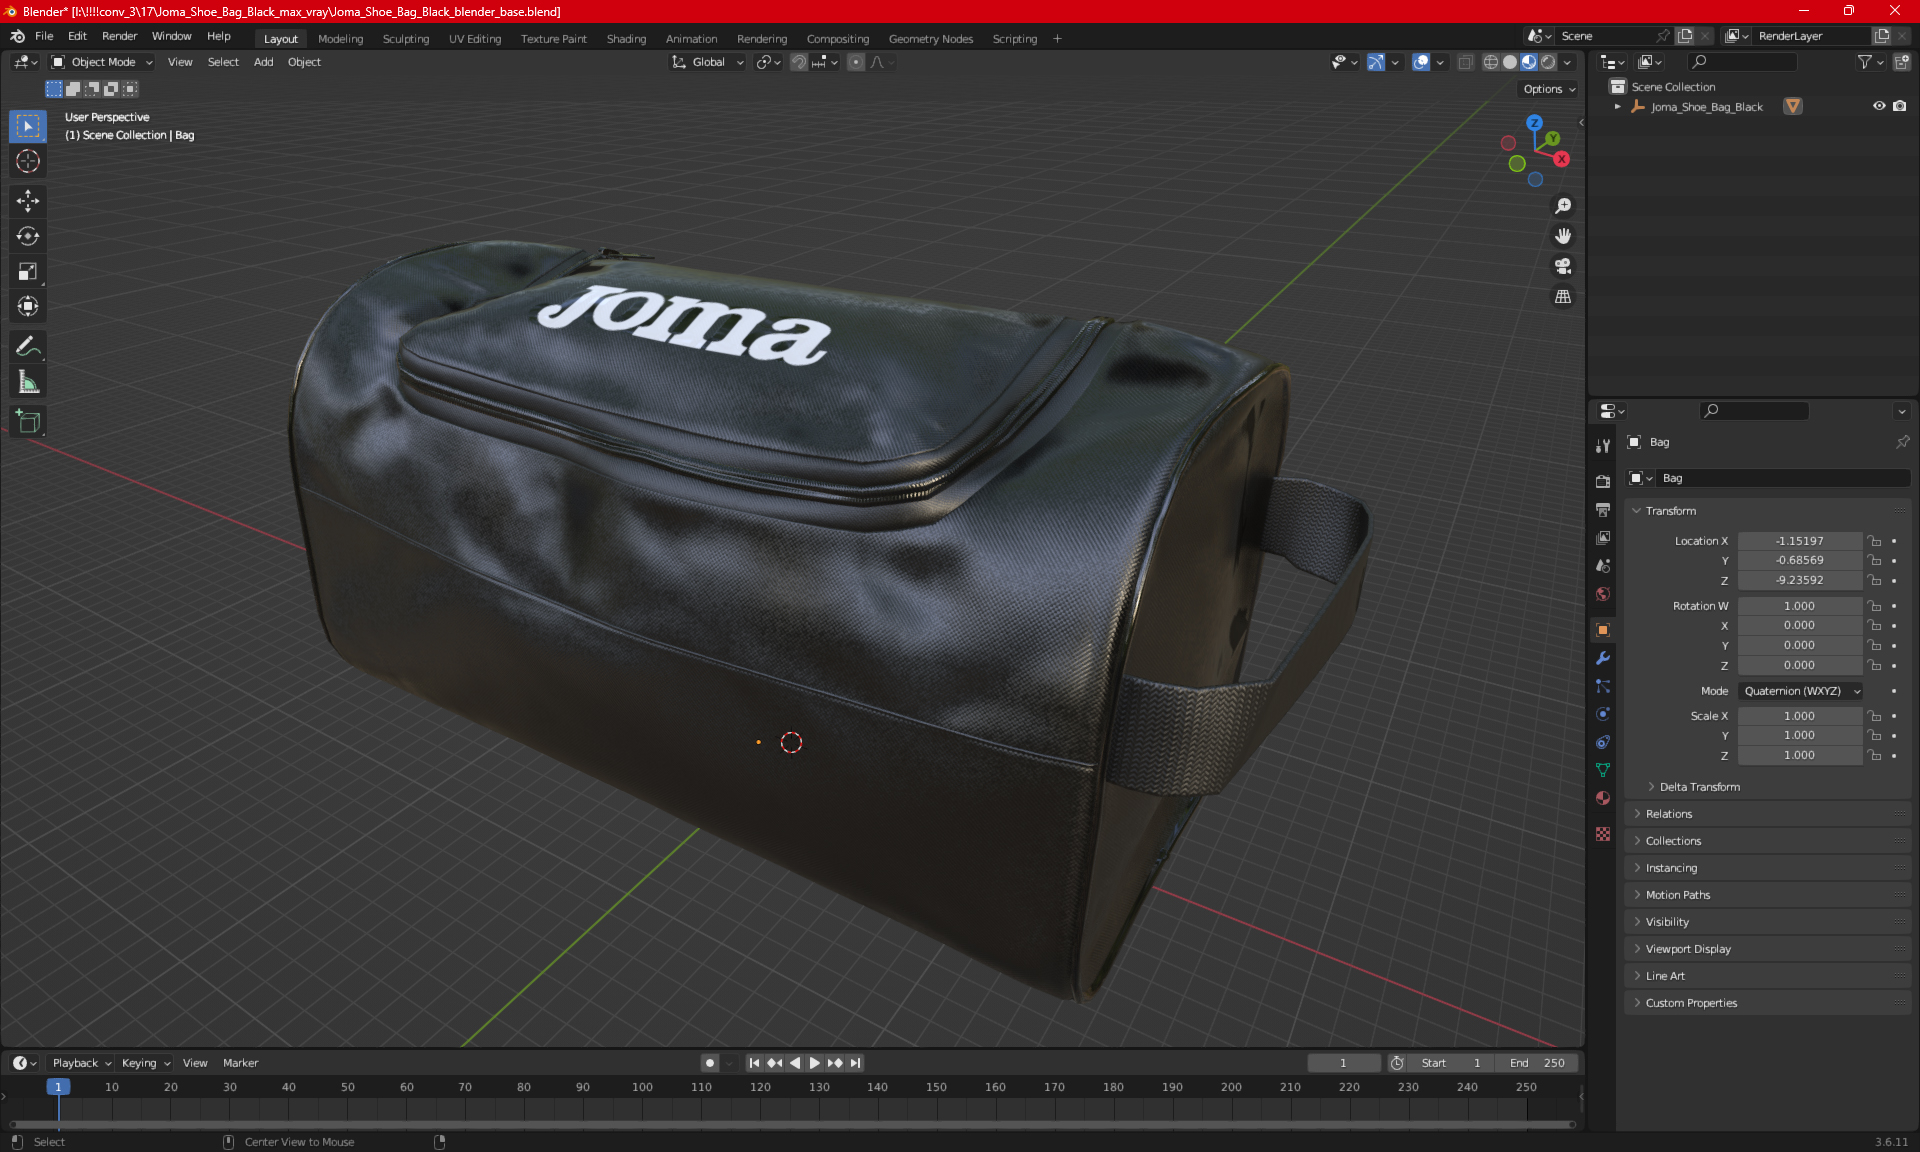Viewport: 1920px width, 1152px height.
Task: Open the Output properties tab
Action: coord(1603,509)
